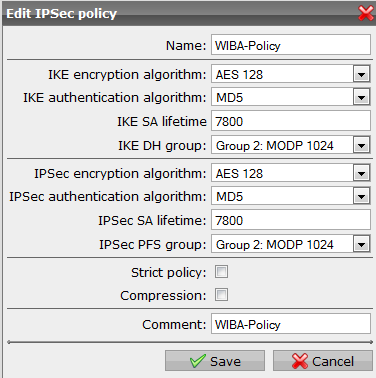376x378 pixels.
Task: Click IKE DH Group 2: MODP 1024 value
Action: click(x=275, y=146)
